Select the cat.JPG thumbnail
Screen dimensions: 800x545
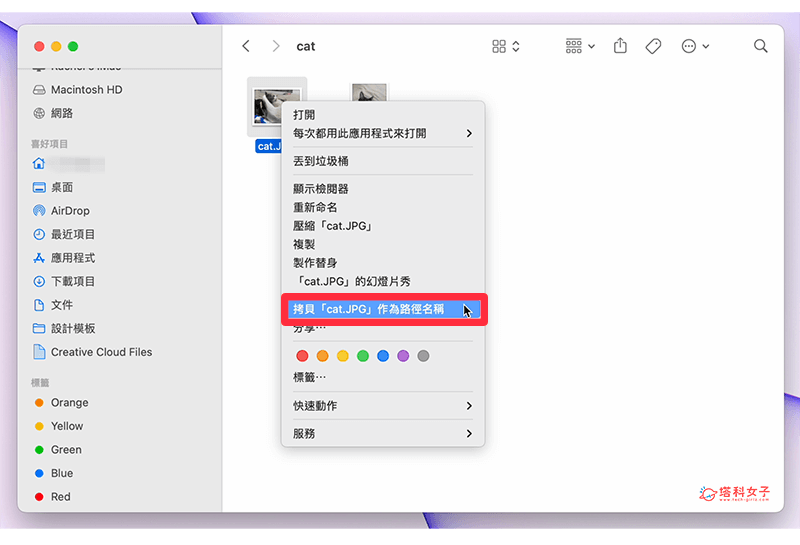[x=266, y=107]
